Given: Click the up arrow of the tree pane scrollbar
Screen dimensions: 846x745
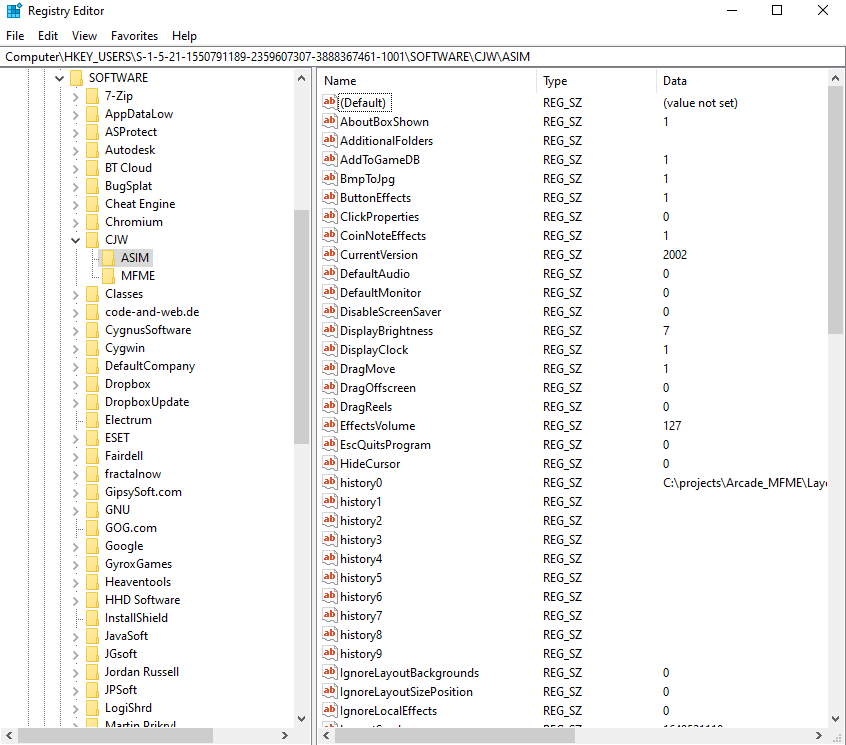Looking at the screenshot, I should pyautogui.click(x=302, y=78).
